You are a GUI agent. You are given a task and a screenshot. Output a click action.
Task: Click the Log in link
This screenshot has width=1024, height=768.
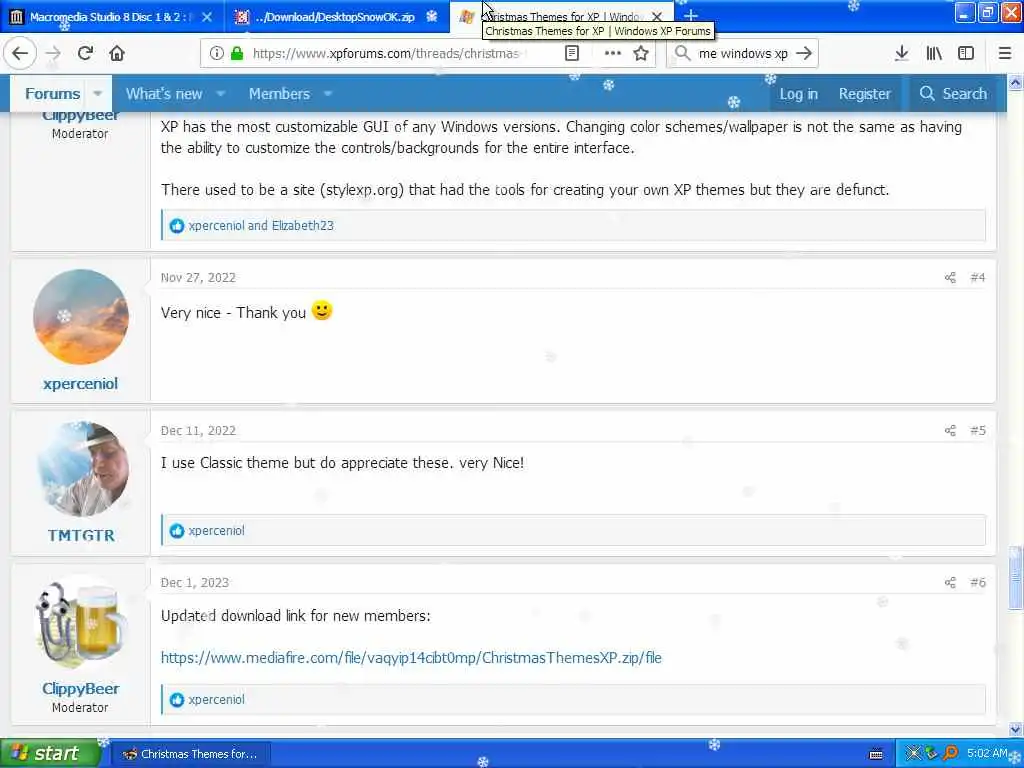coord(798,94)
